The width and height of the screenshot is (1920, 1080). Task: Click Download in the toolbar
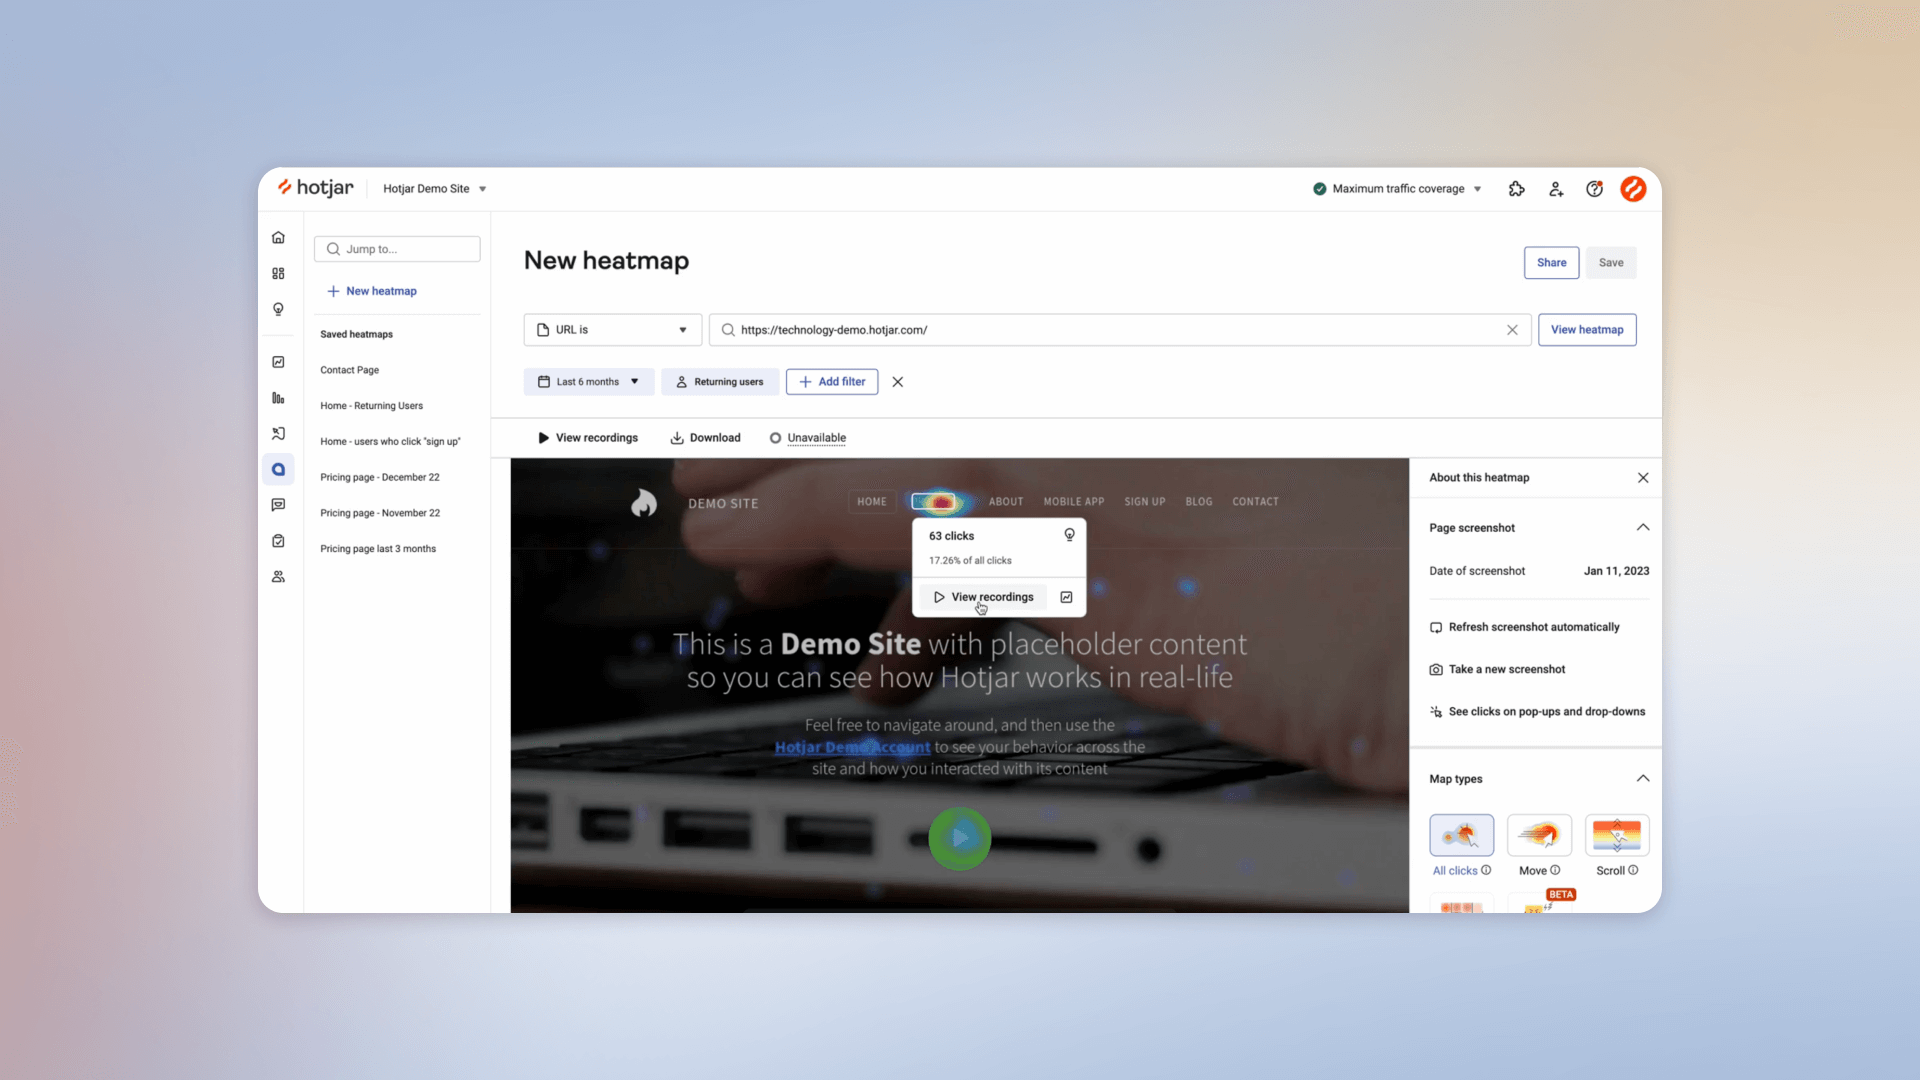(705, 438)
